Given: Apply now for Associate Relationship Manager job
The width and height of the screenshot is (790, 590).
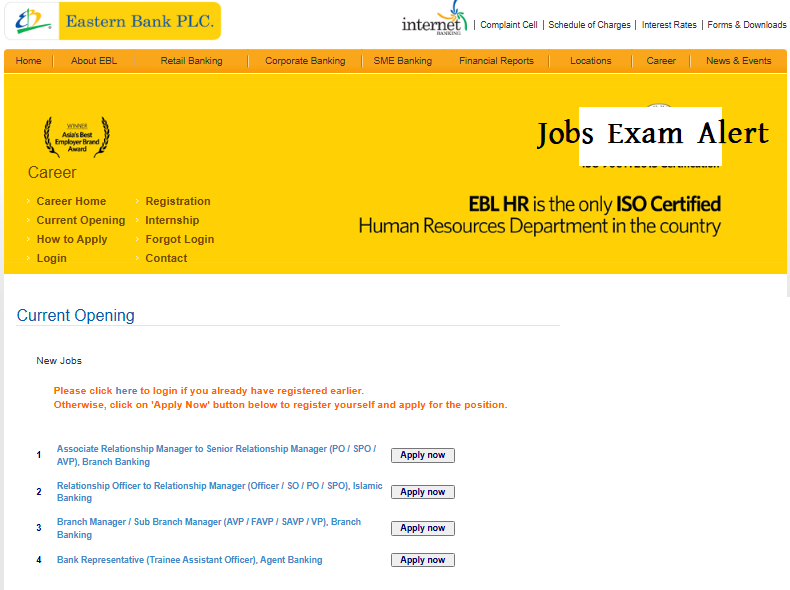Looking at the screenshot, I should tap(423, 455).
